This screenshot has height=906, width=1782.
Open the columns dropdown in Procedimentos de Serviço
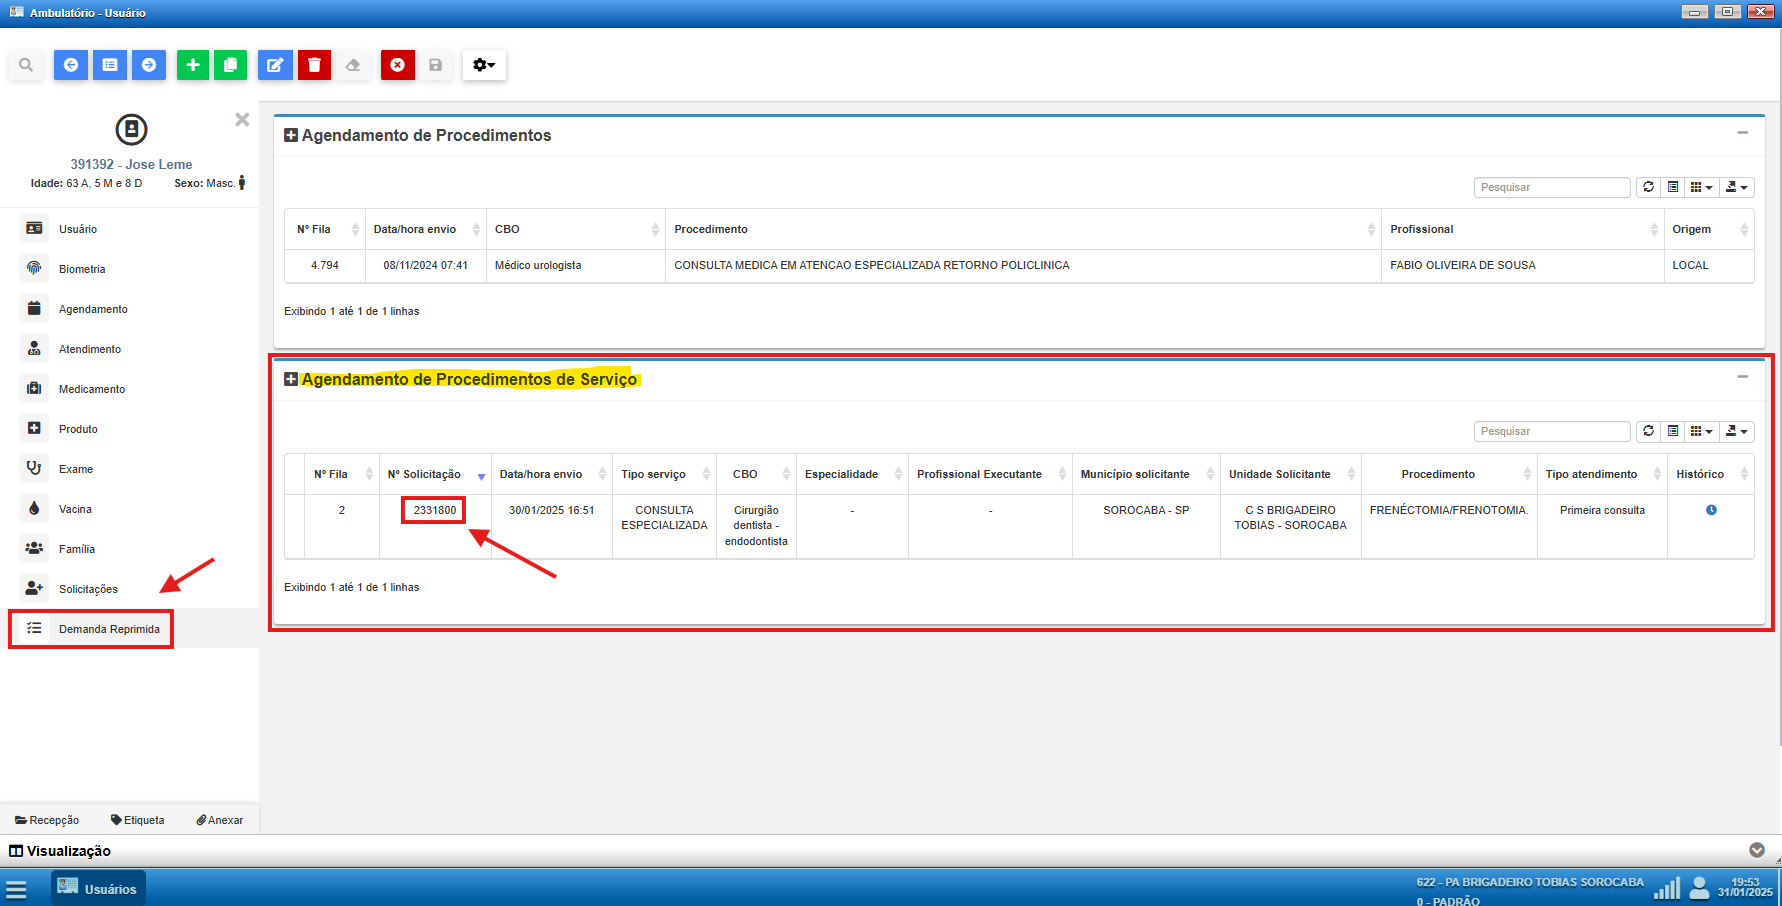pos(1701,431)
